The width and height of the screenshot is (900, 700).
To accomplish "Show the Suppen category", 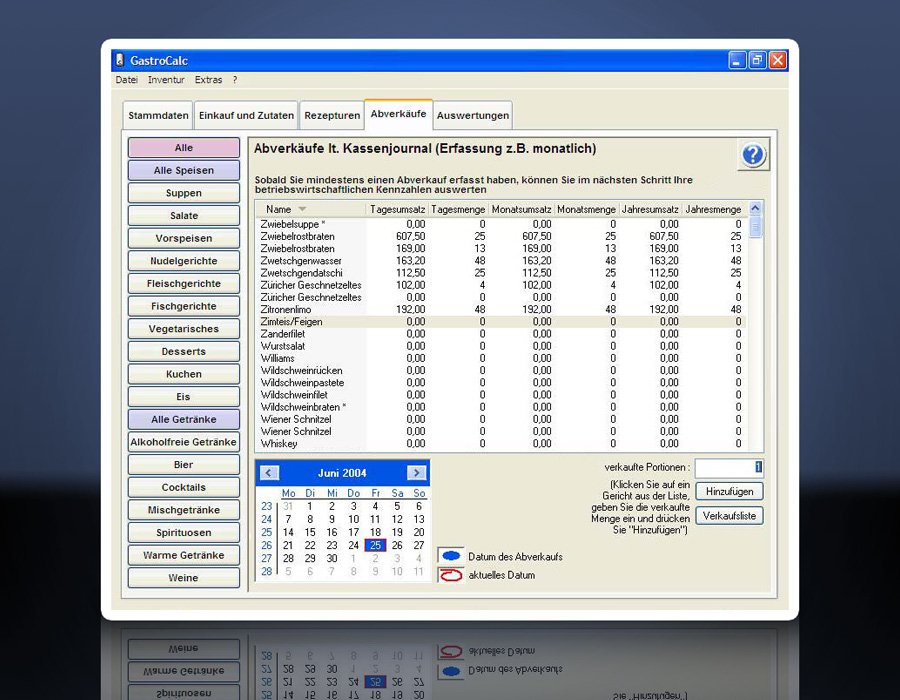I will pos(184,193).
